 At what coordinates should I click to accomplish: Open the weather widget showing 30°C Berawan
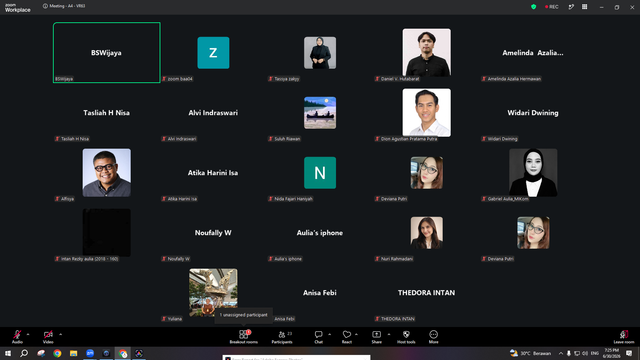coord(531,353)
